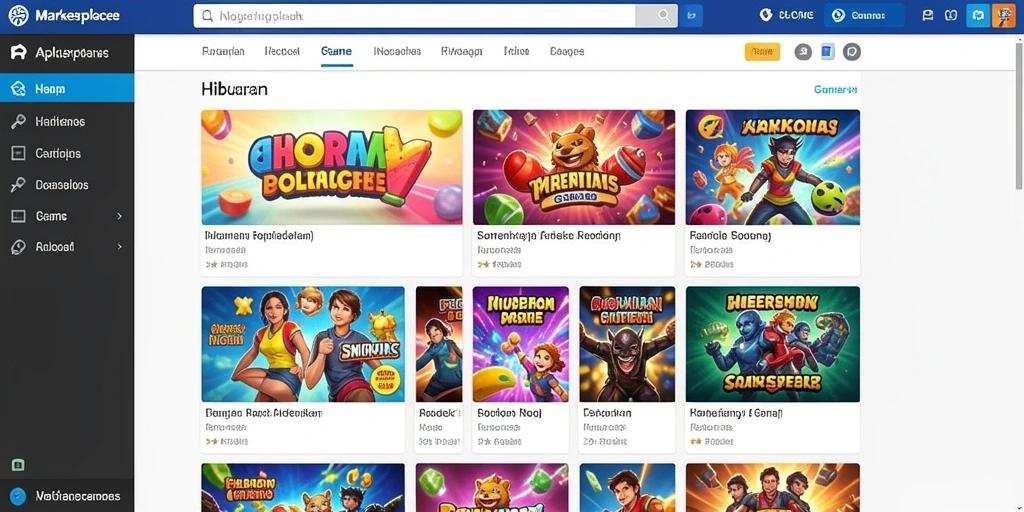Open the dark masked villain game thumbnail
Viewport: 1024px width, 512px height.
tap(627, 344)
